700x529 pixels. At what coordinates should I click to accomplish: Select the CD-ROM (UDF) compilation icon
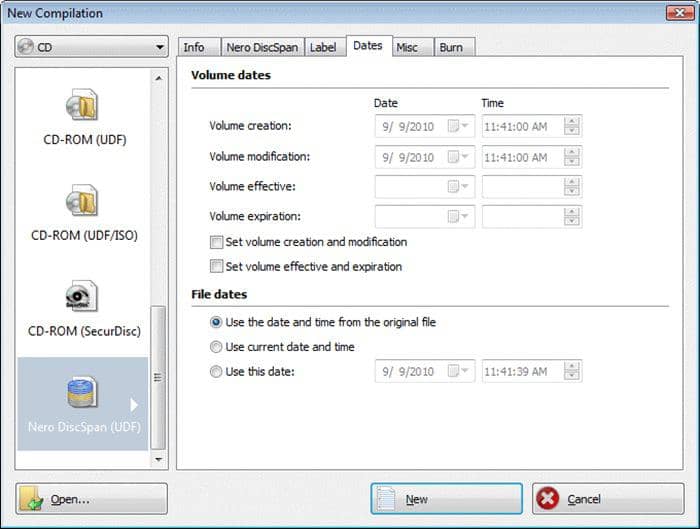[82, 104]
